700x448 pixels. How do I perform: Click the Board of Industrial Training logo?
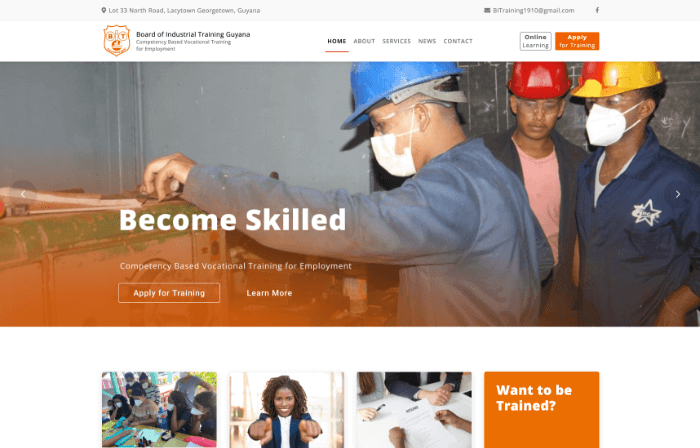117,41
